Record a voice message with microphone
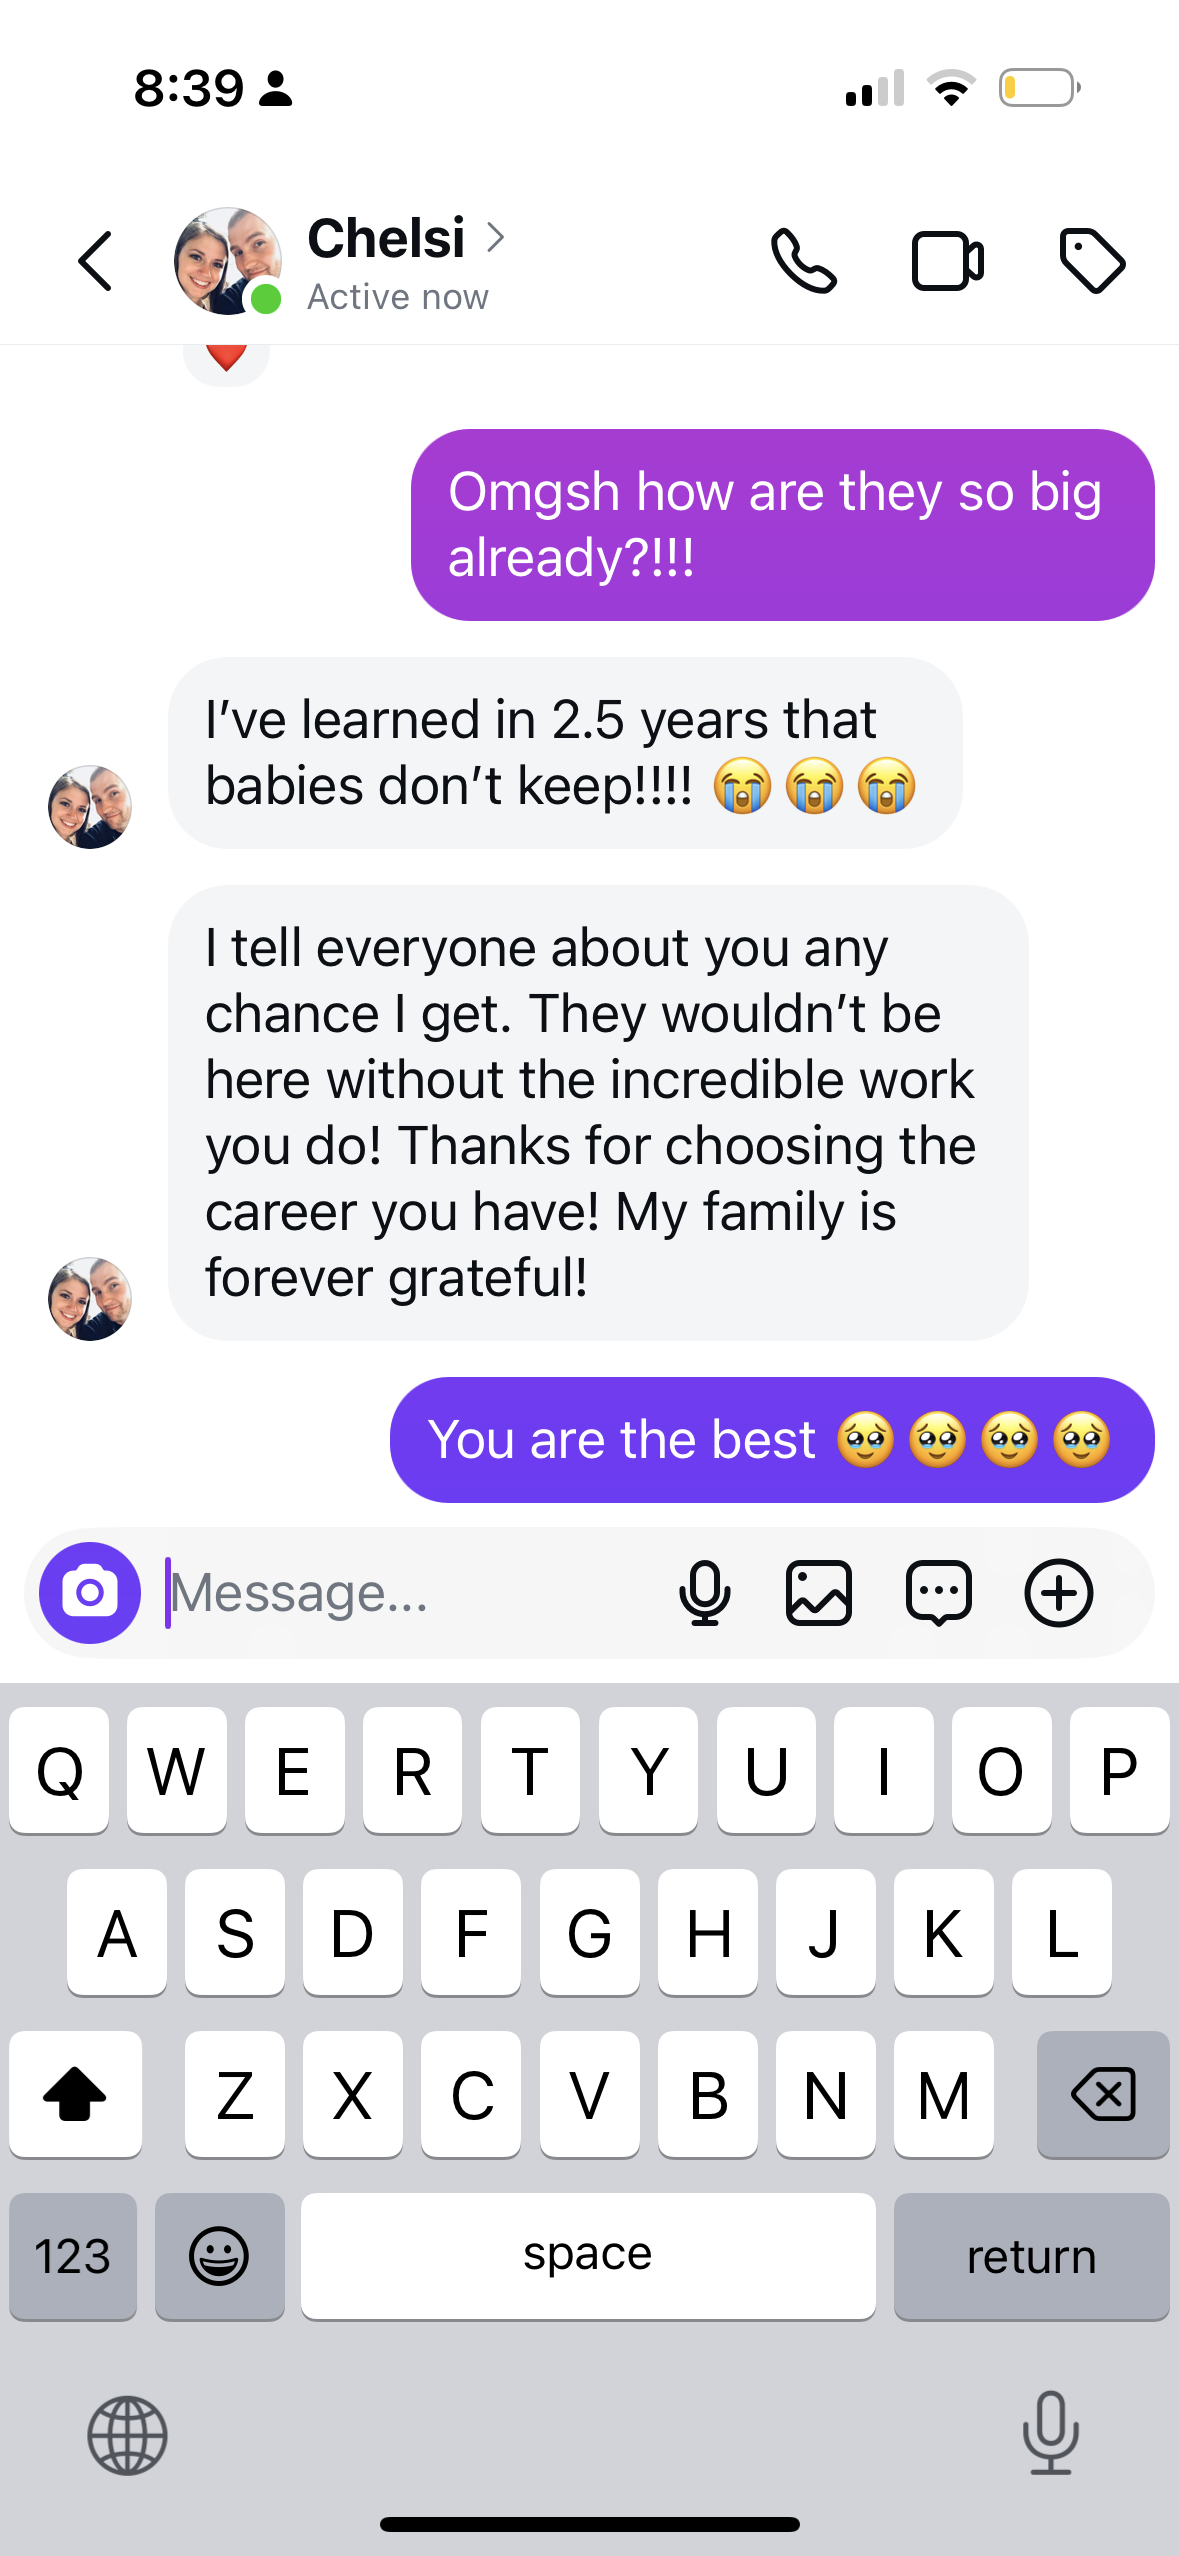The height and width of the screenshot is (2556, 1179). coord(704,1593)
